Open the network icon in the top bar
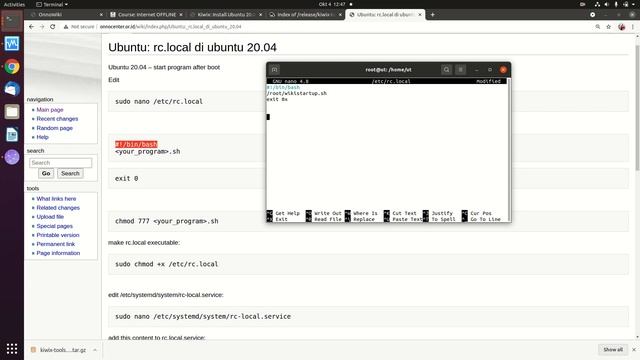The image size is (640, 360). pos(597,4)
